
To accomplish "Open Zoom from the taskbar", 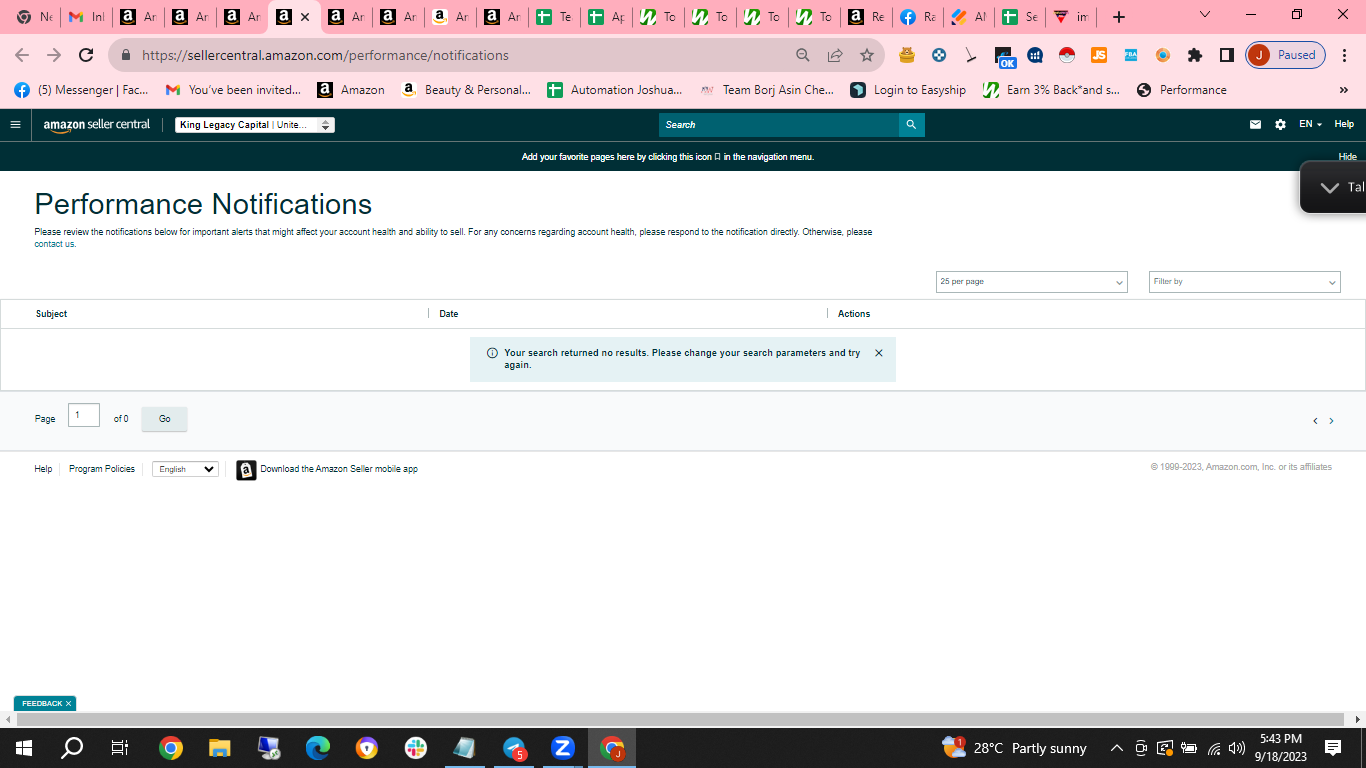I will pyautogui.click(x=563, y=748).
